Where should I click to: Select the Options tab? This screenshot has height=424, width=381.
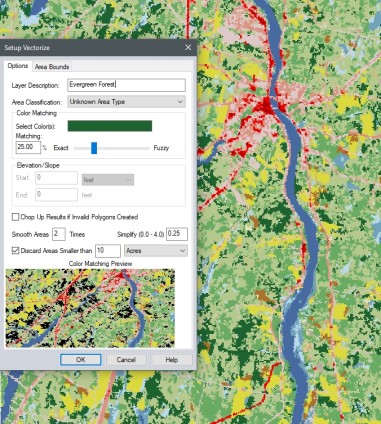click(18, 66)
